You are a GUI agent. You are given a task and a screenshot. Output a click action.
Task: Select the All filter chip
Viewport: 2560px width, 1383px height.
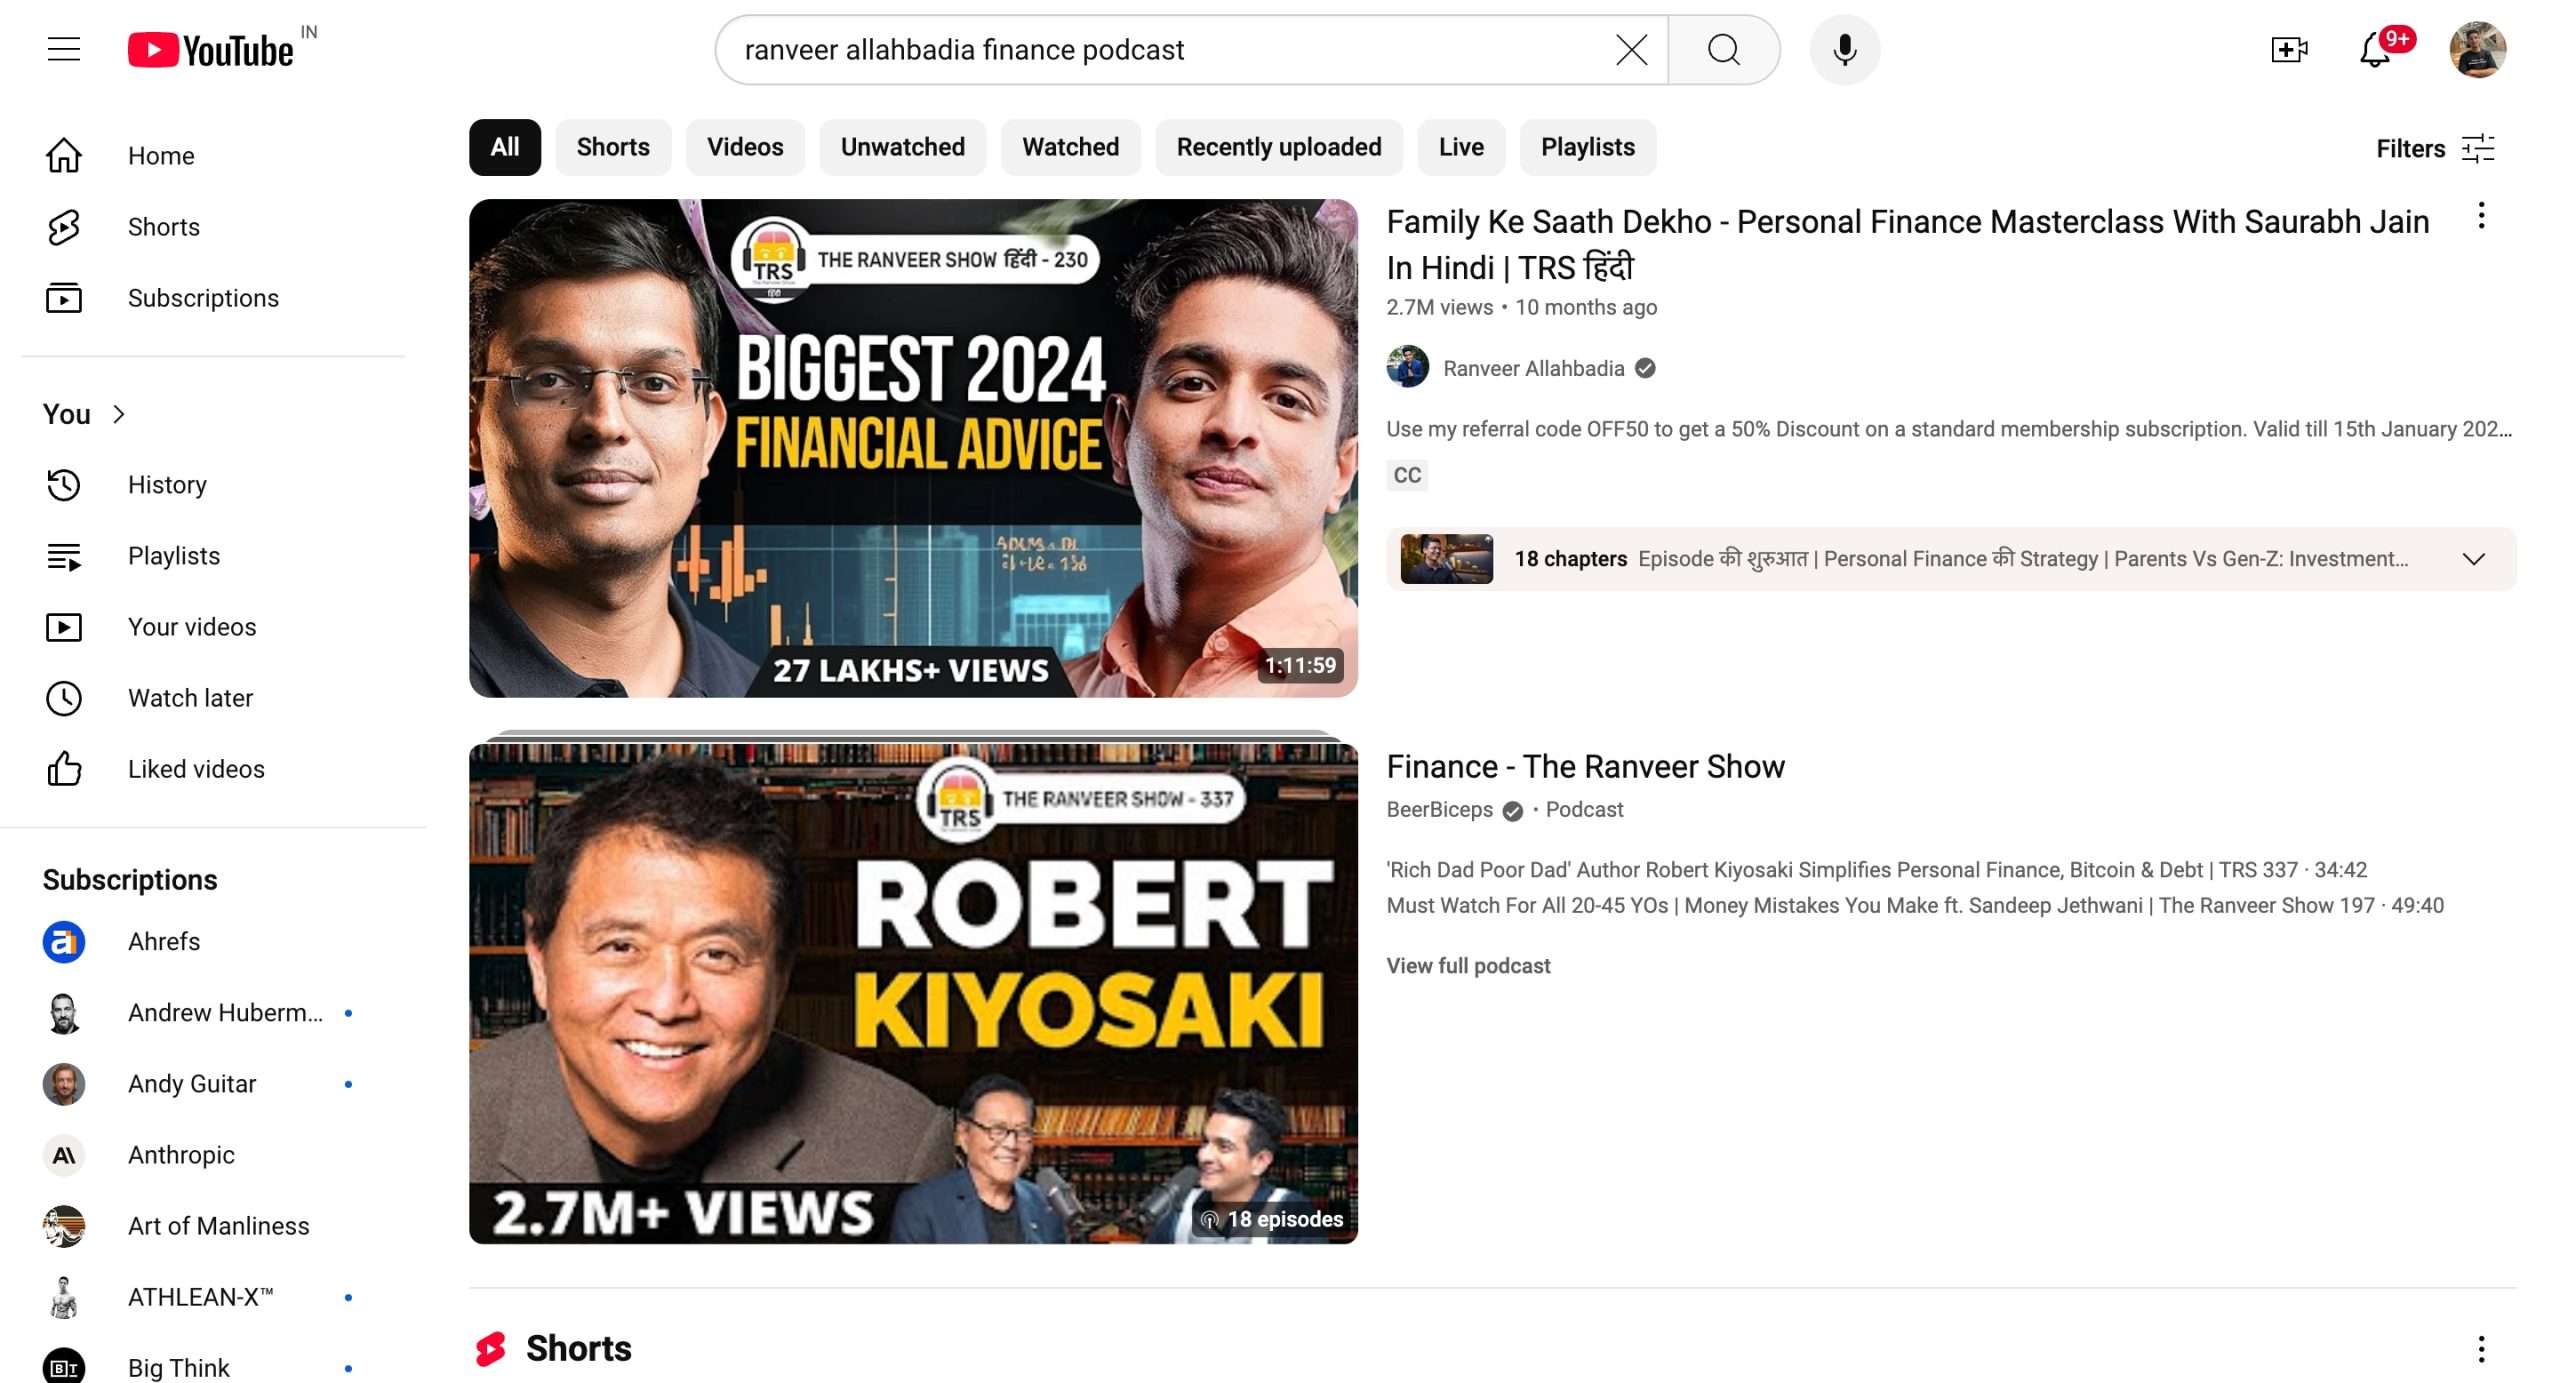point(505,147)
